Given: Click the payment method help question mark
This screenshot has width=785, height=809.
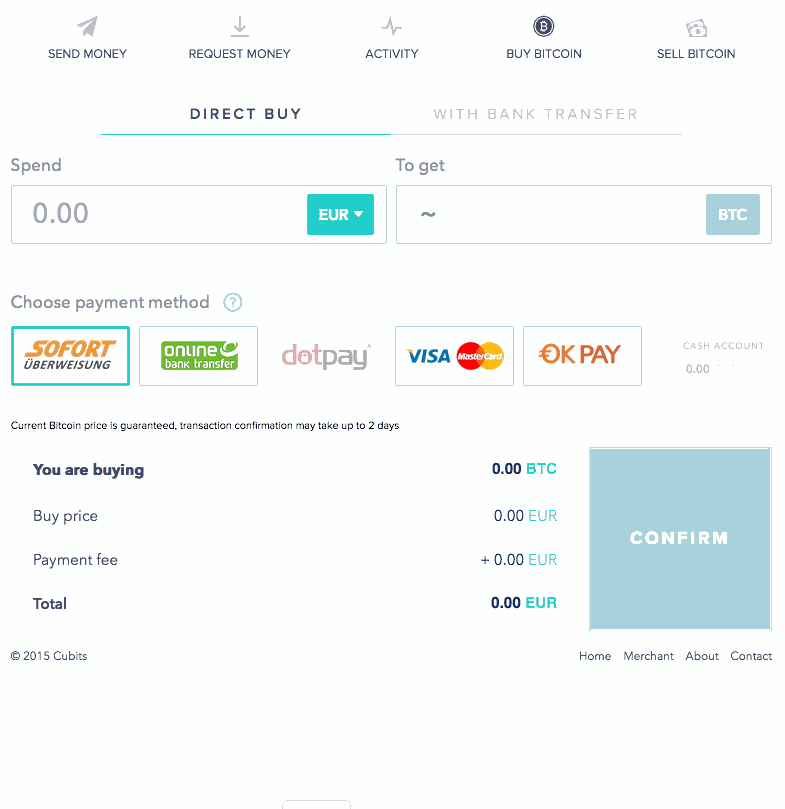Looking at the screenshot, I should pos(233,302).
